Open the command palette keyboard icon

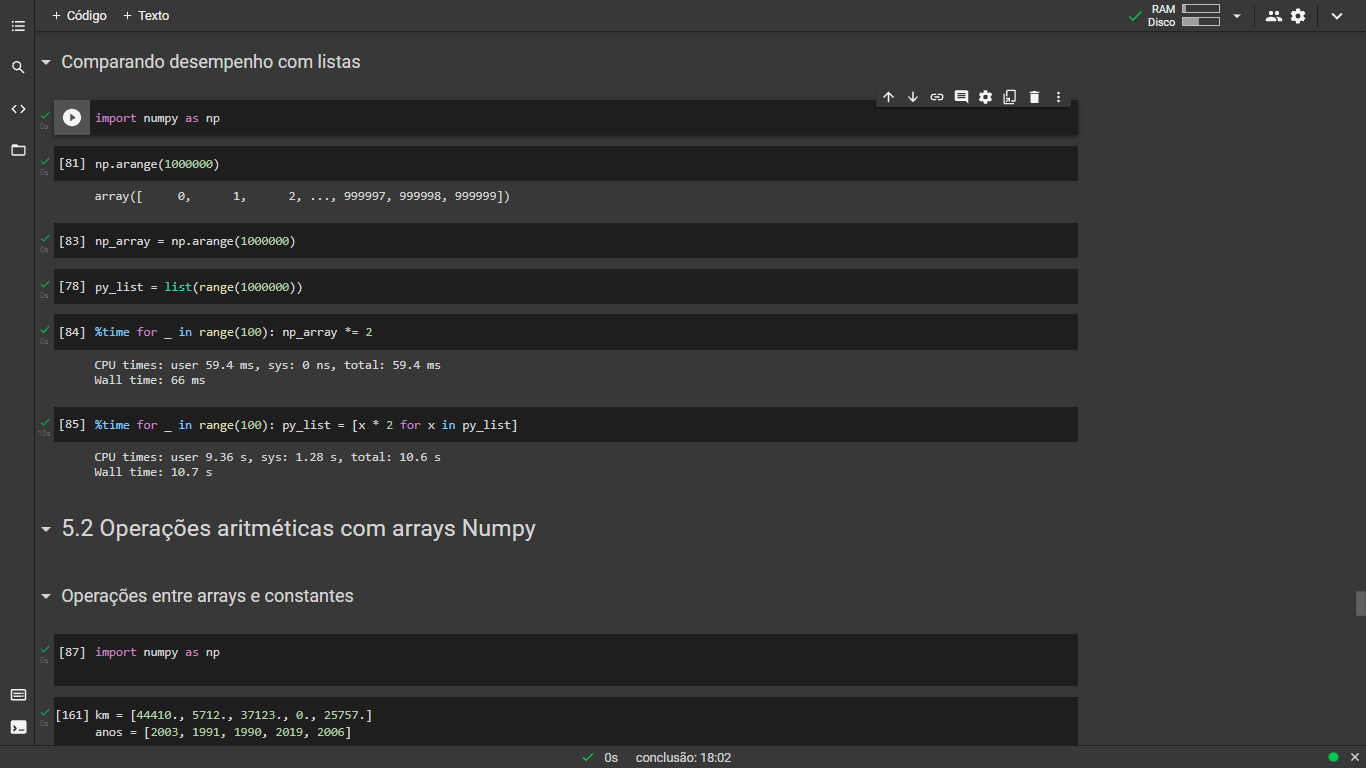[18, 695]
